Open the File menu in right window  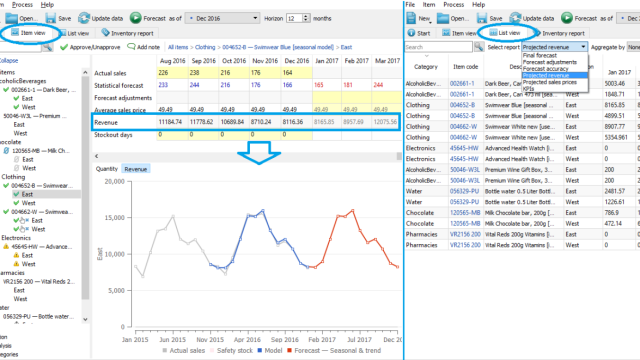point(410,4)
